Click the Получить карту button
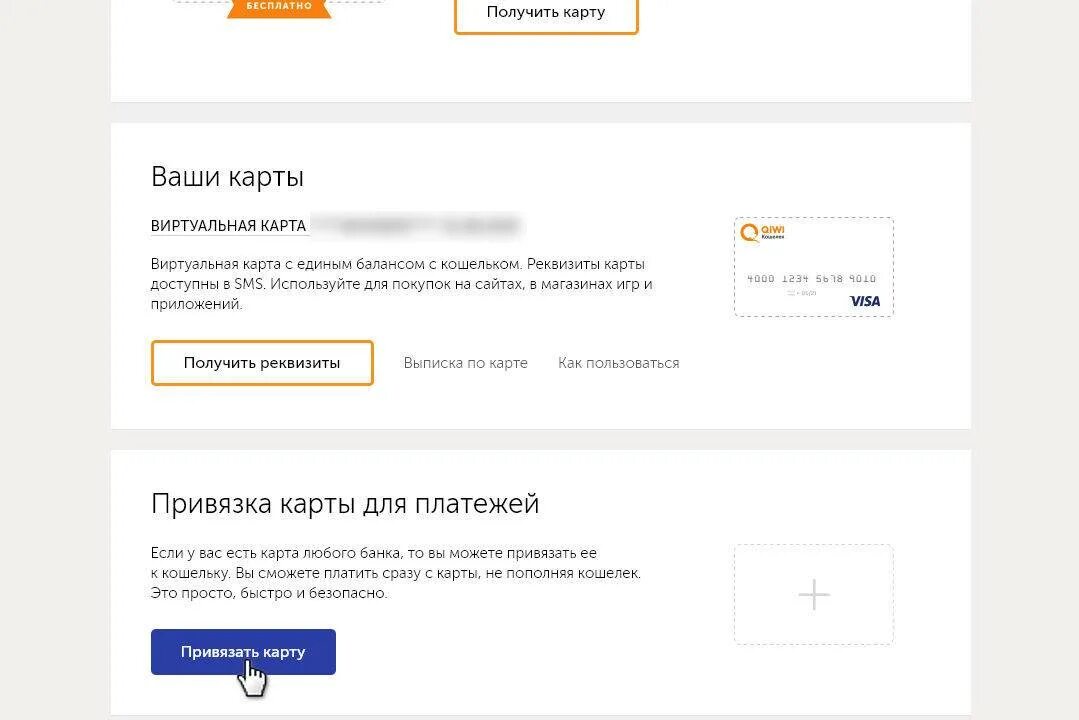Image resolution: width=1079 pixels, height=720 pixels. tap(546, 13)
